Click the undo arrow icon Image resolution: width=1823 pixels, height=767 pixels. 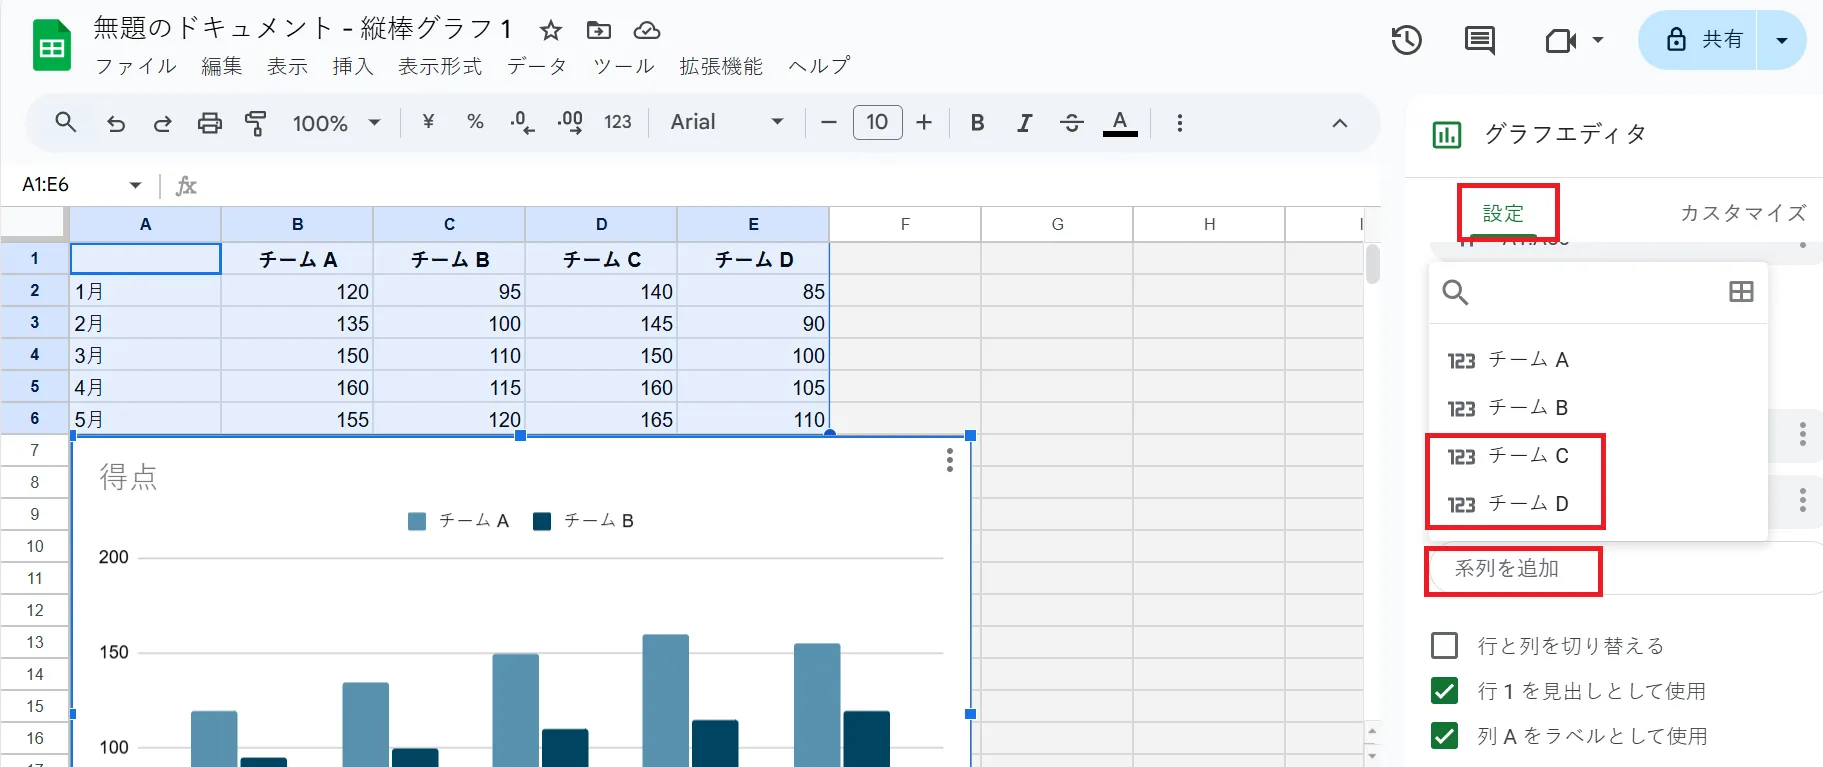[116, 123]
